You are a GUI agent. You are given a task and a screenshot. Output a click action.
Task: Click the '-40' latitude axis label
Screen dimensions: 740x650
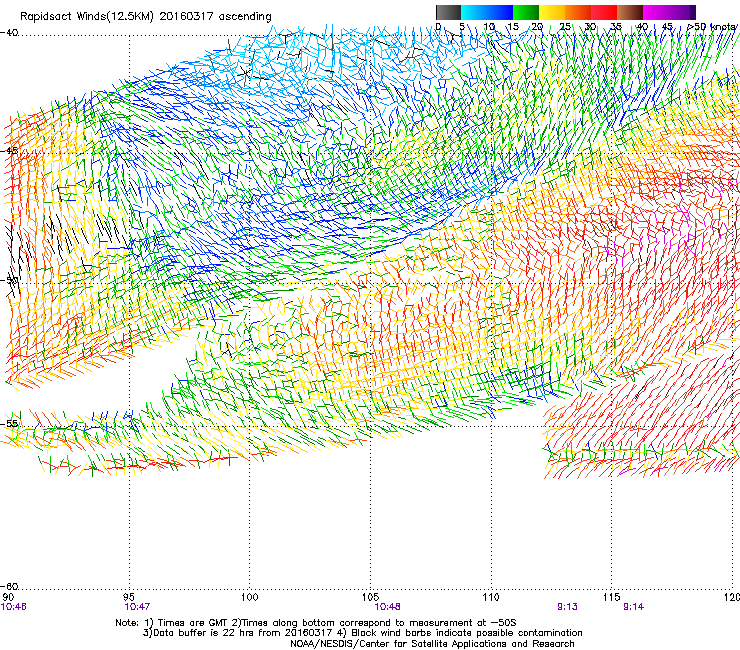tap(9, 33)
